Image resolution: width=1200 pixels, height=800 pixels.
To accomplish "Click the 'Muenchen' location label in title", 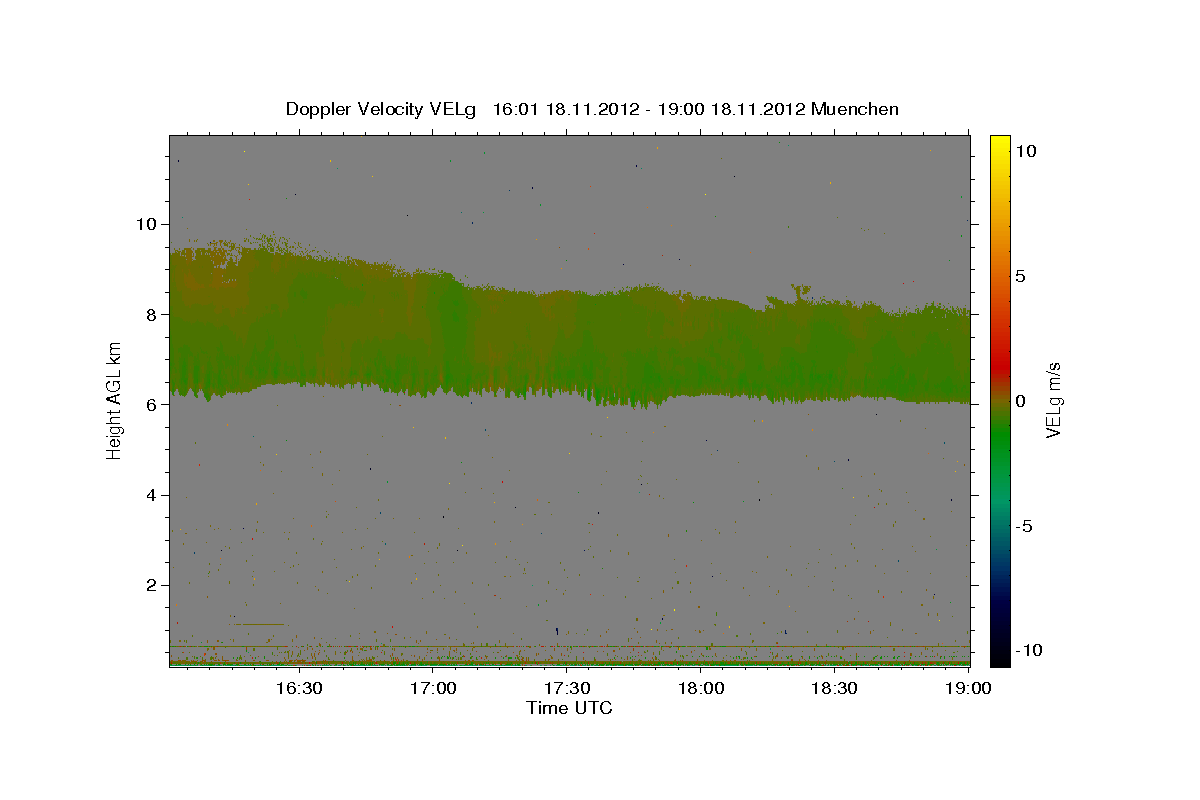I will pos(855,109).
